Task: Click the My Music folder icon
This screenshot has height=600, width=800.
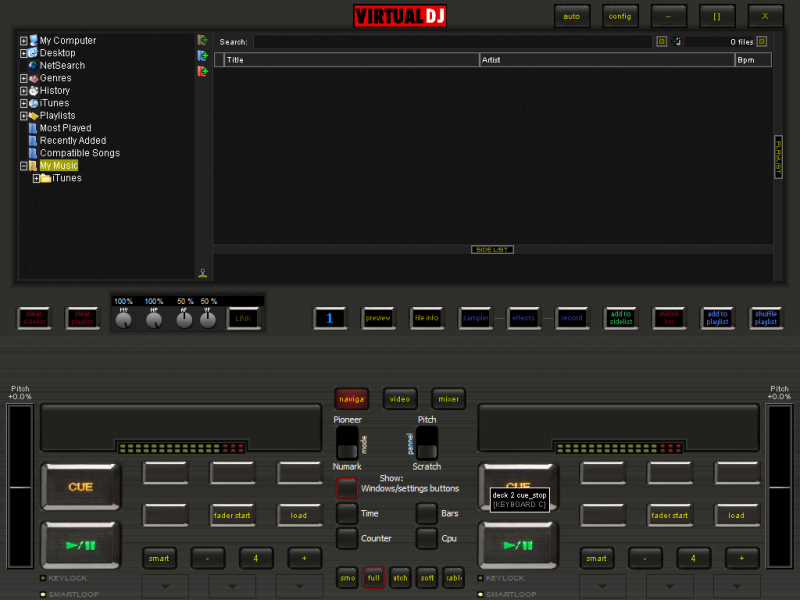Action: [x=34, y=166]
